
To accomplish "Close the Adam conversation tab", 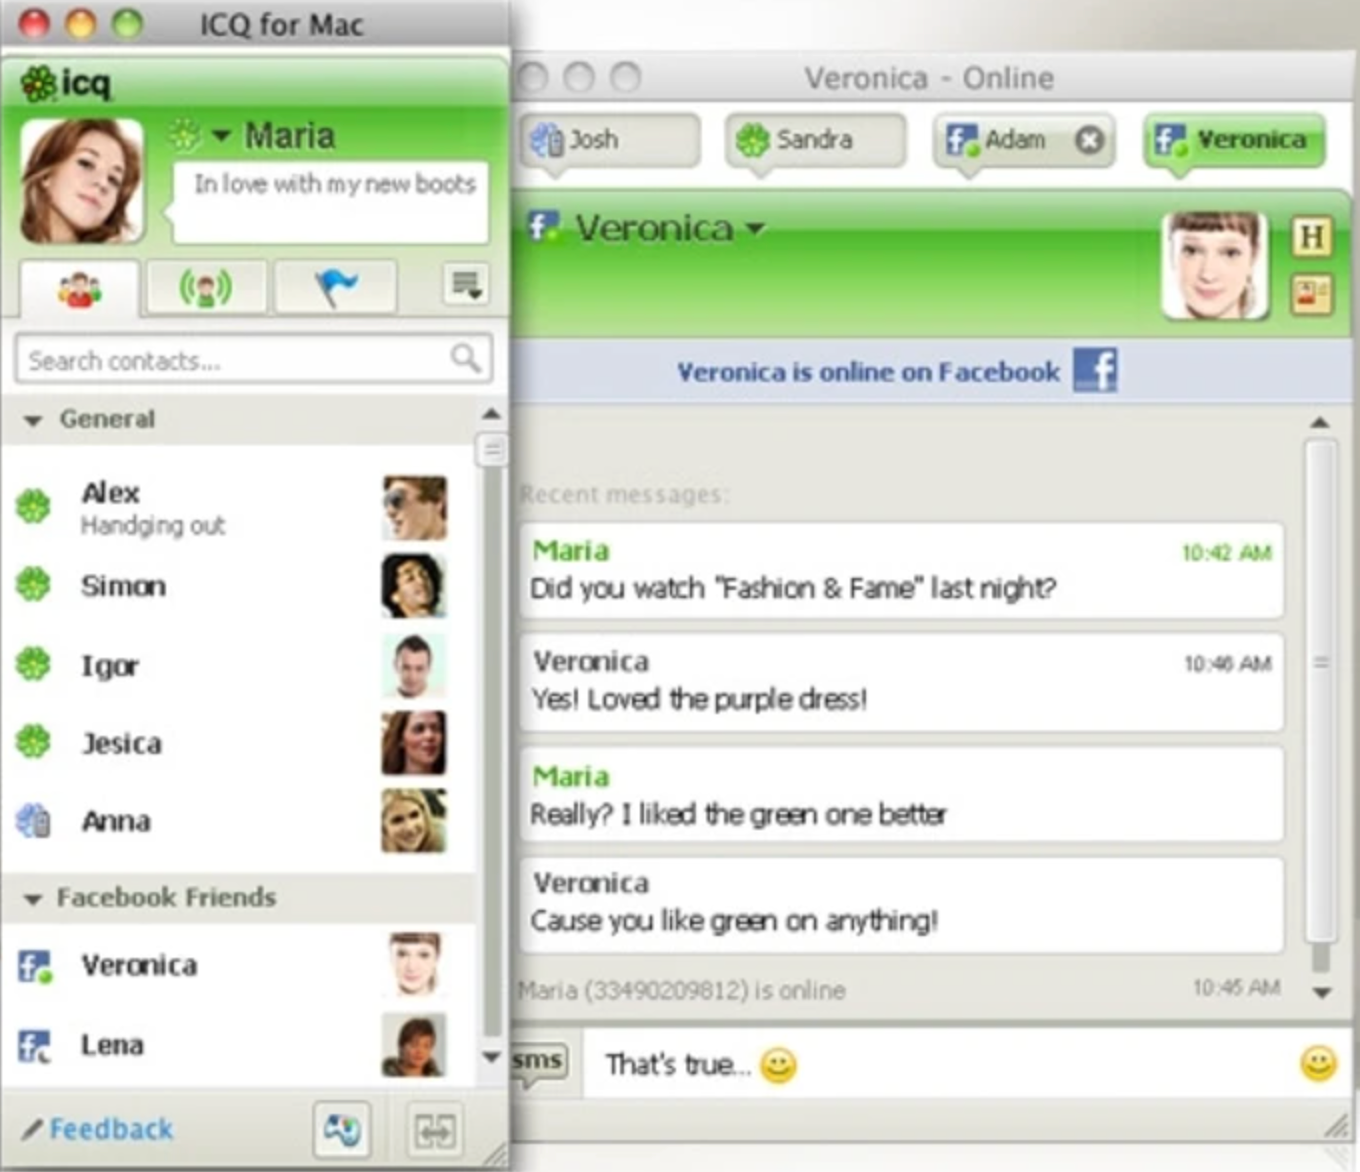I will [1090, 140].
